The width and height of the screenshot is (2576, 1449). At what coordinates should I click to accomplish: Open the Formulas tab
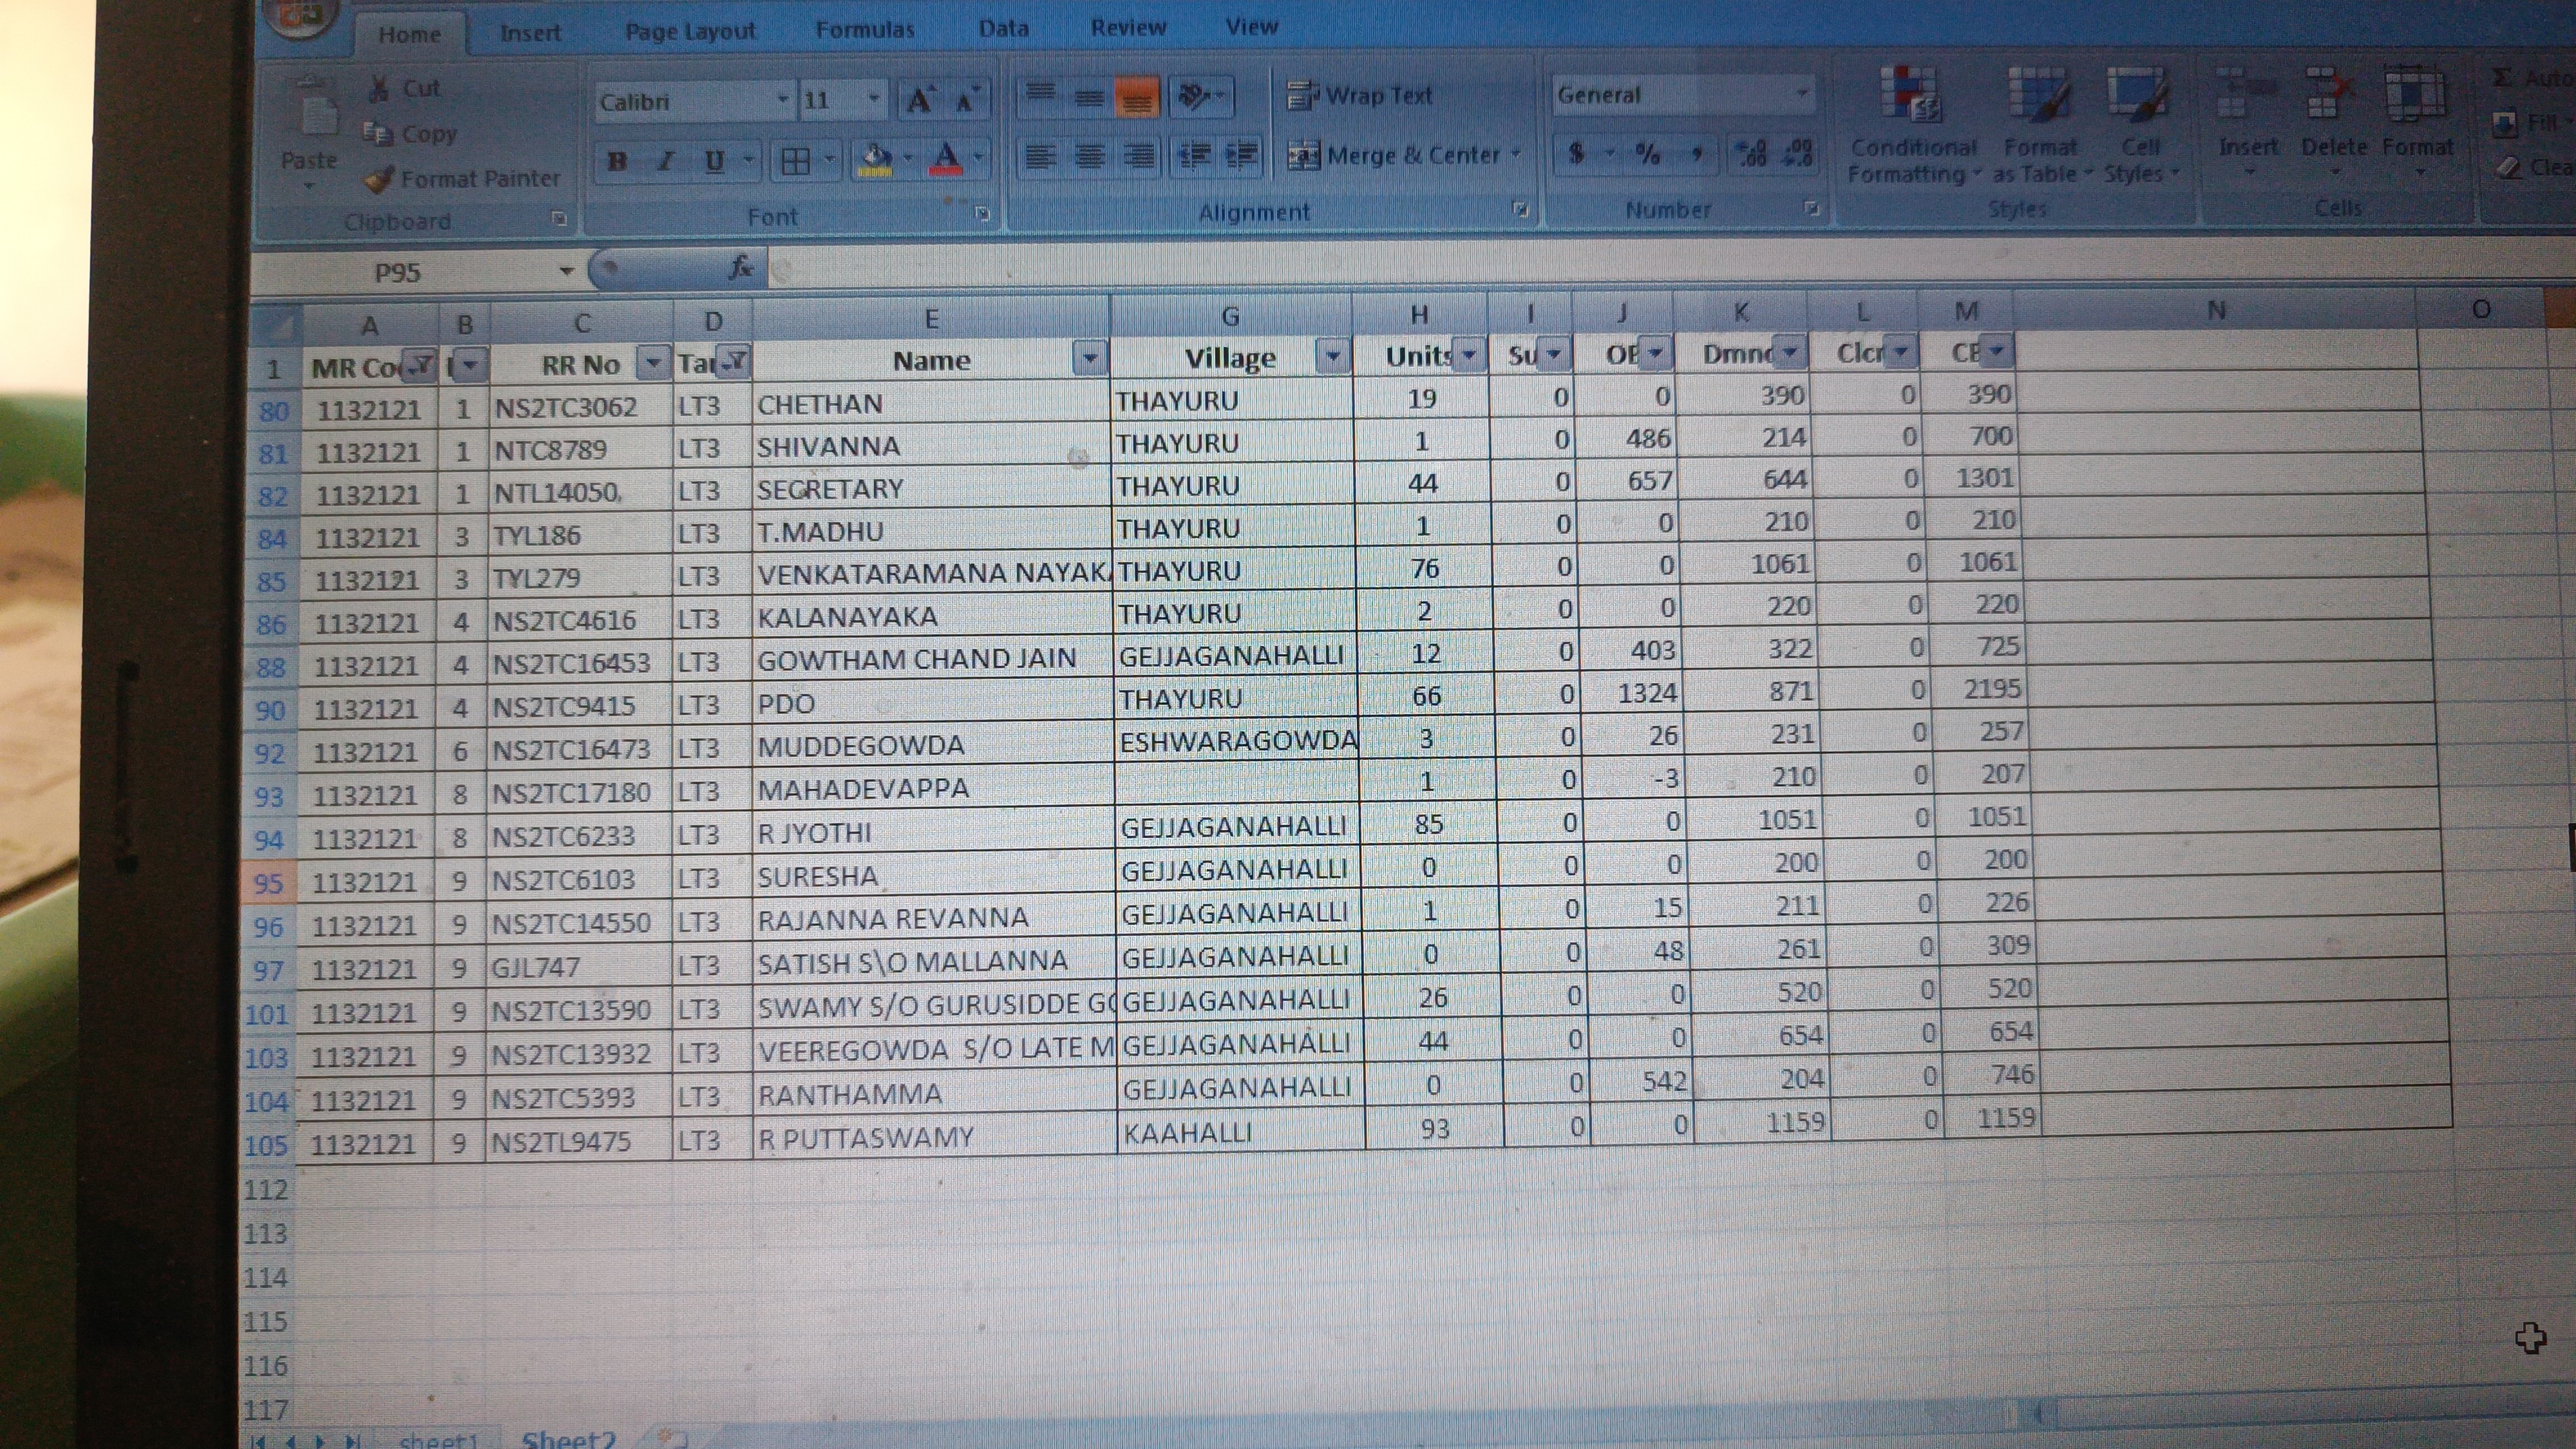tap(865, 30)
